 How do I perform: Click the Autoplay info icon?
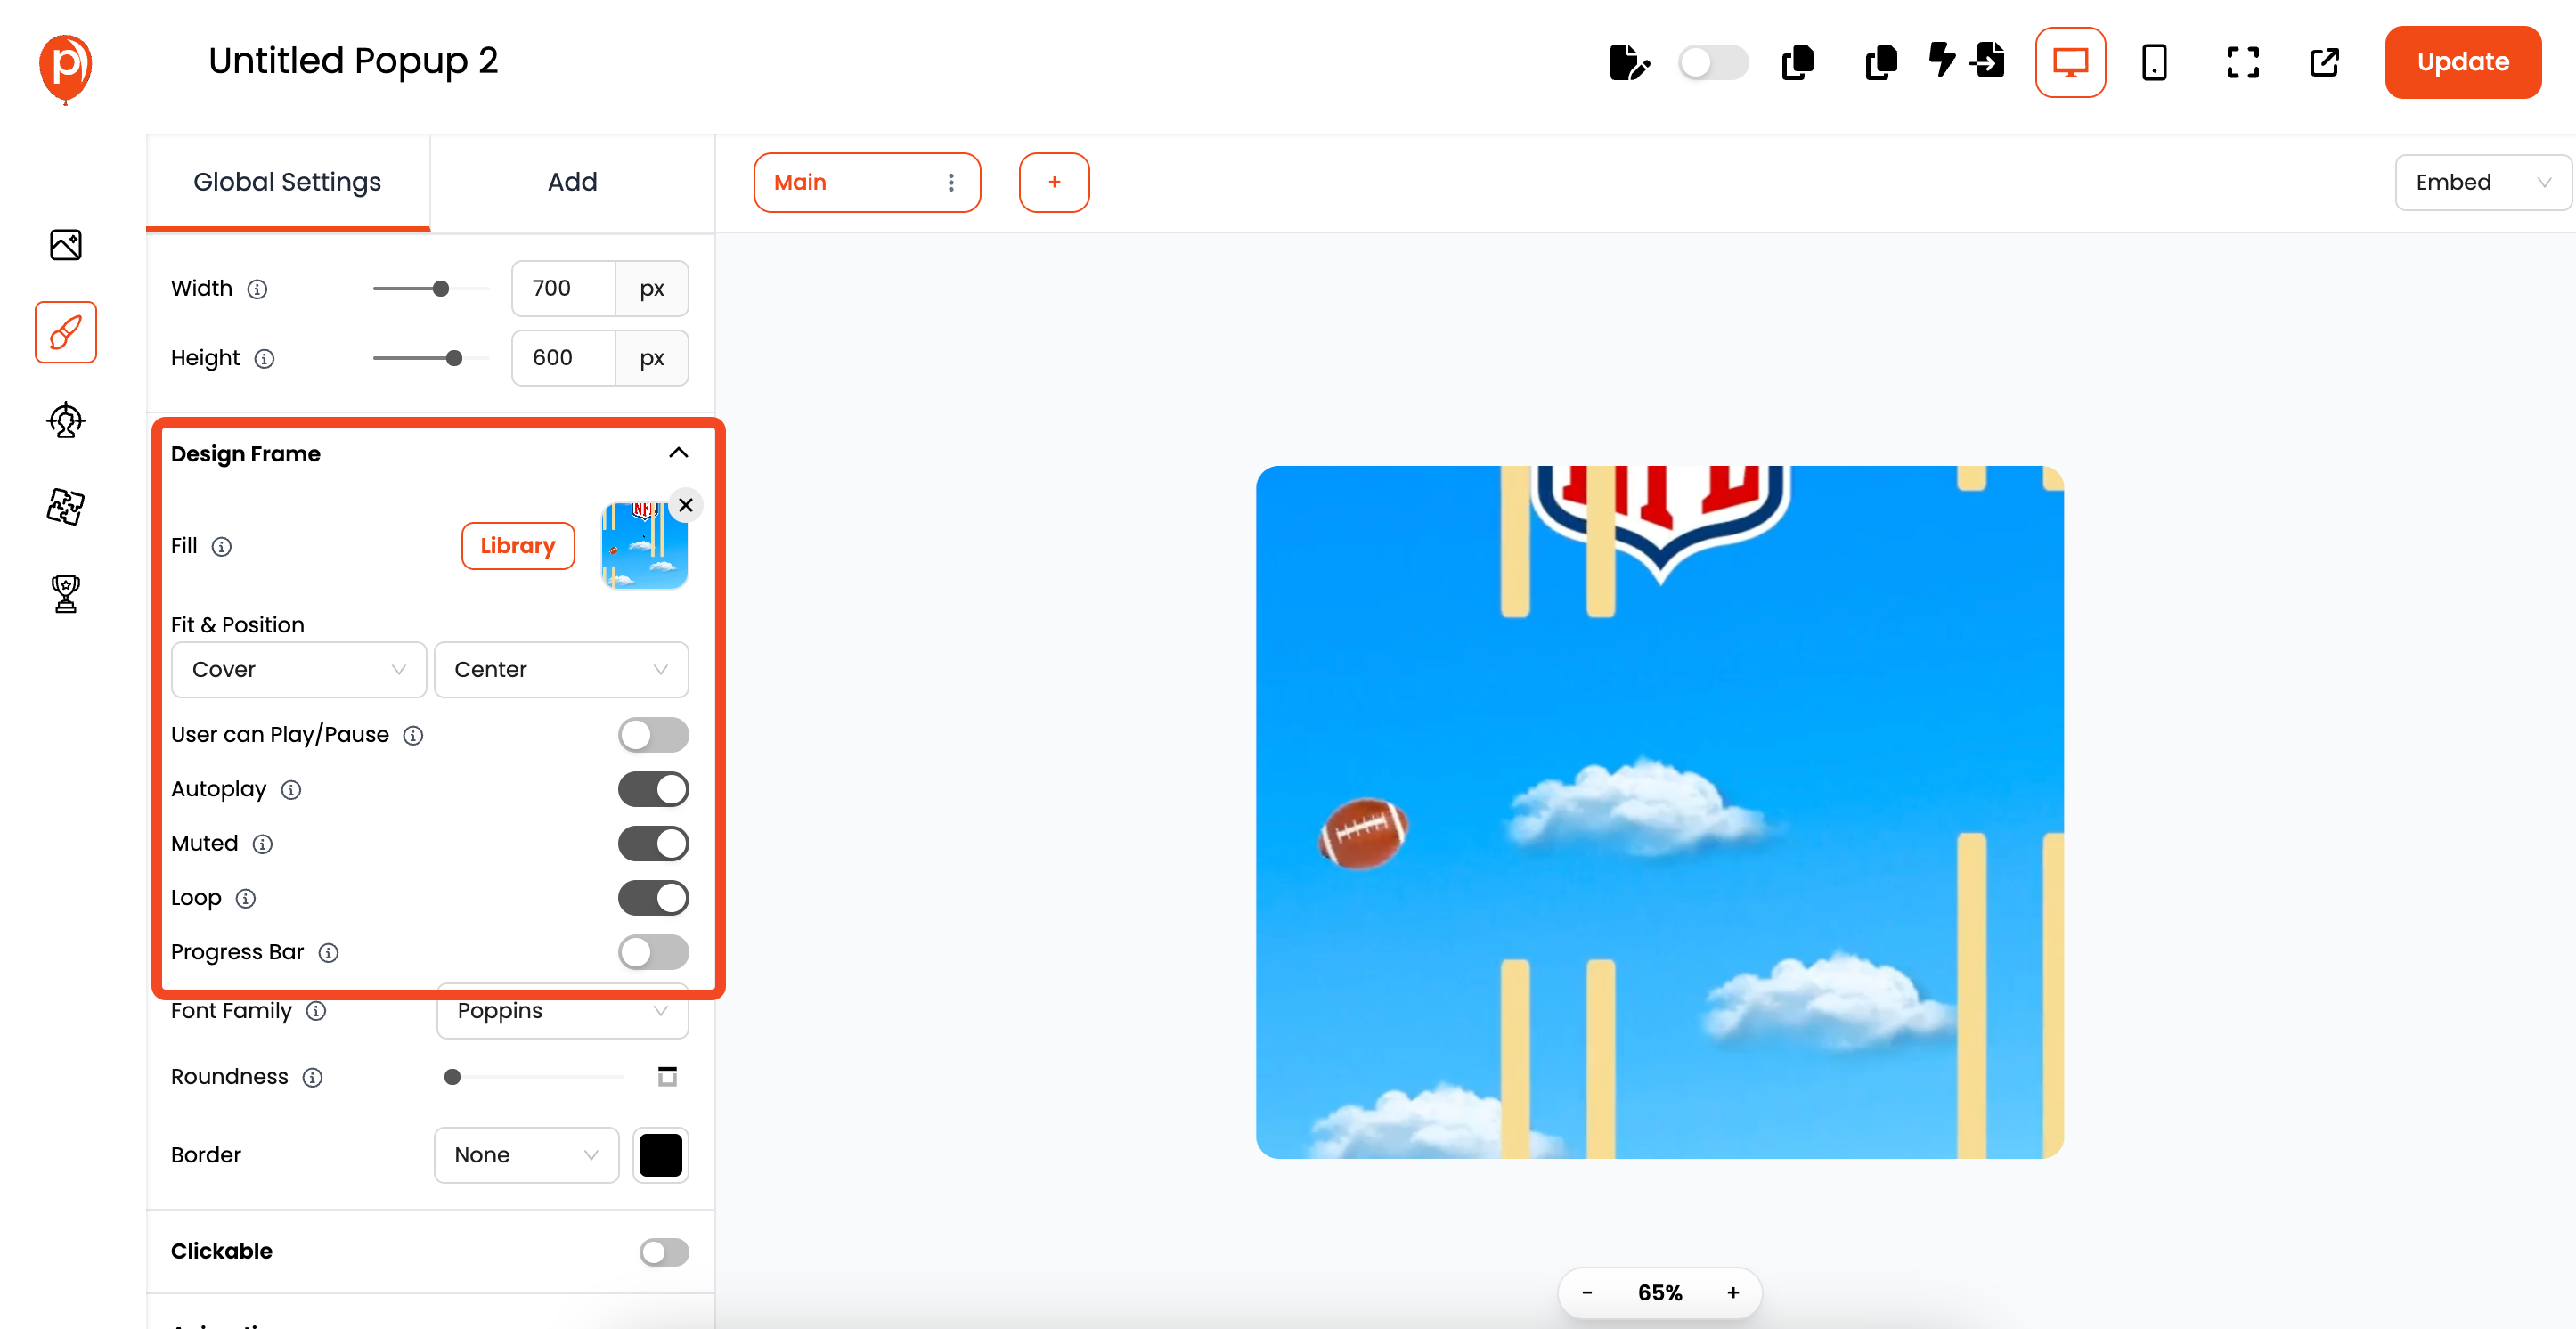(x=291, y=790)
